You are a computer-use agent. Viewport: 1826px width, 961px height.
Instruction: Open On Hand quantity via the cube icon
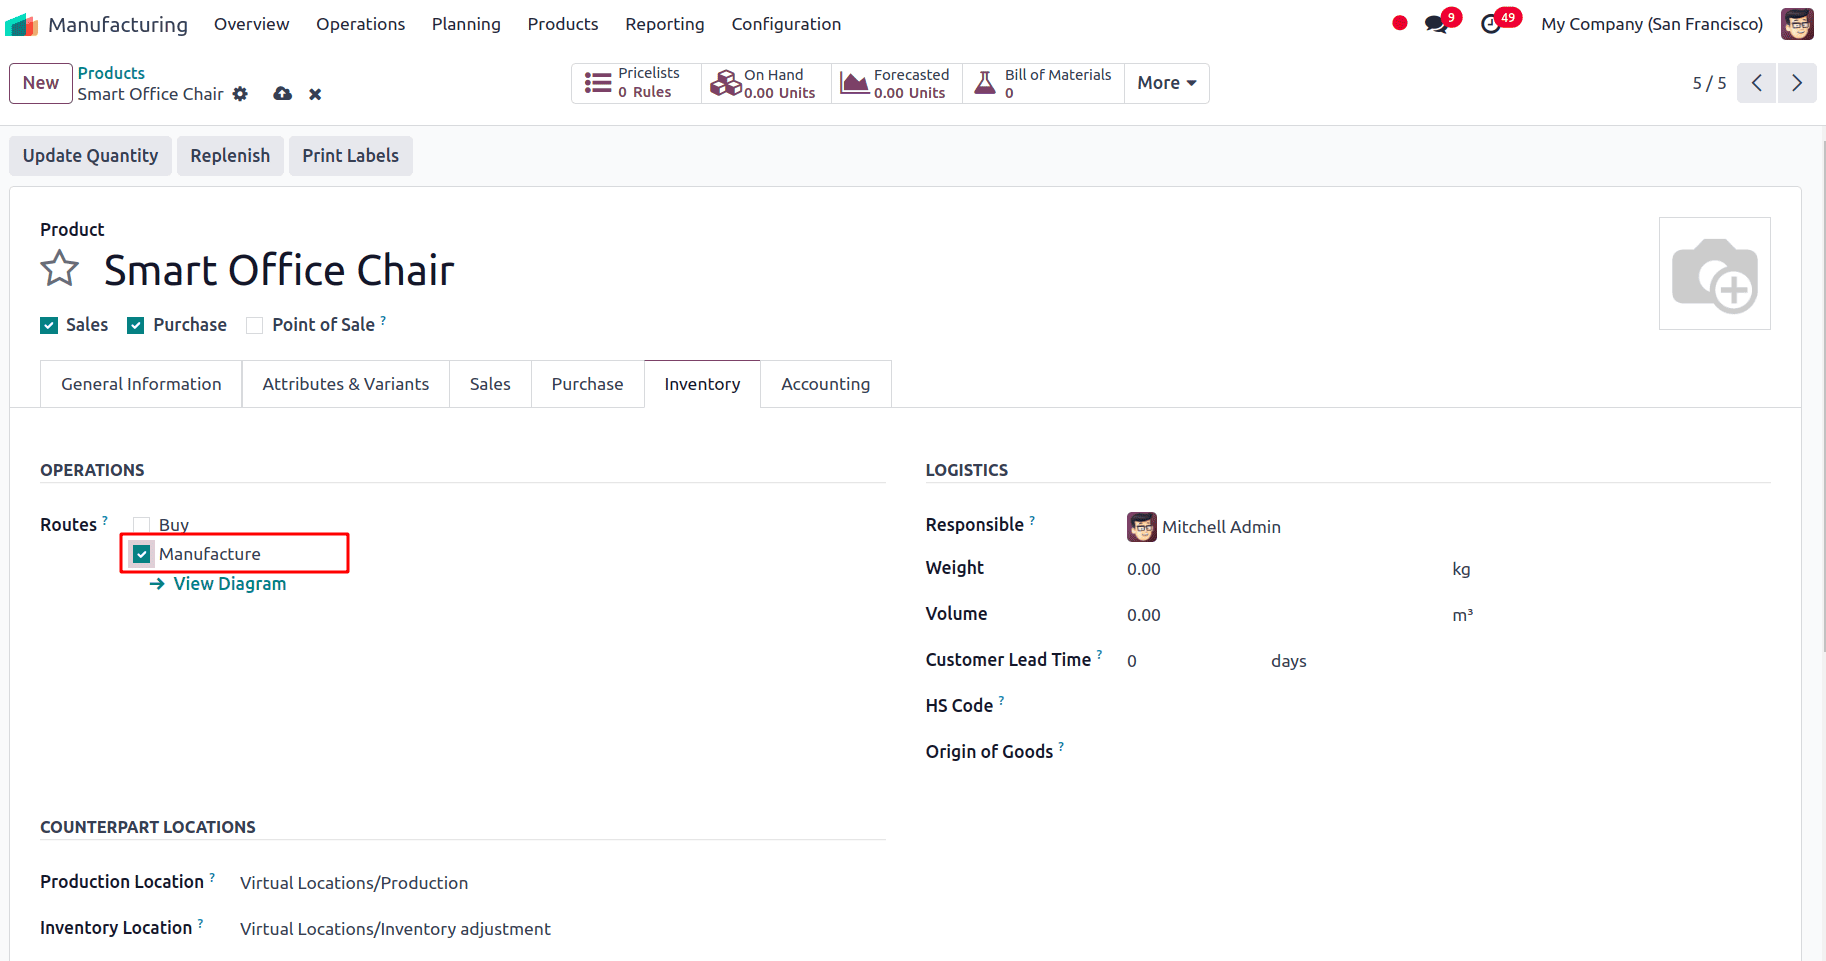click(x=726, y=83)
